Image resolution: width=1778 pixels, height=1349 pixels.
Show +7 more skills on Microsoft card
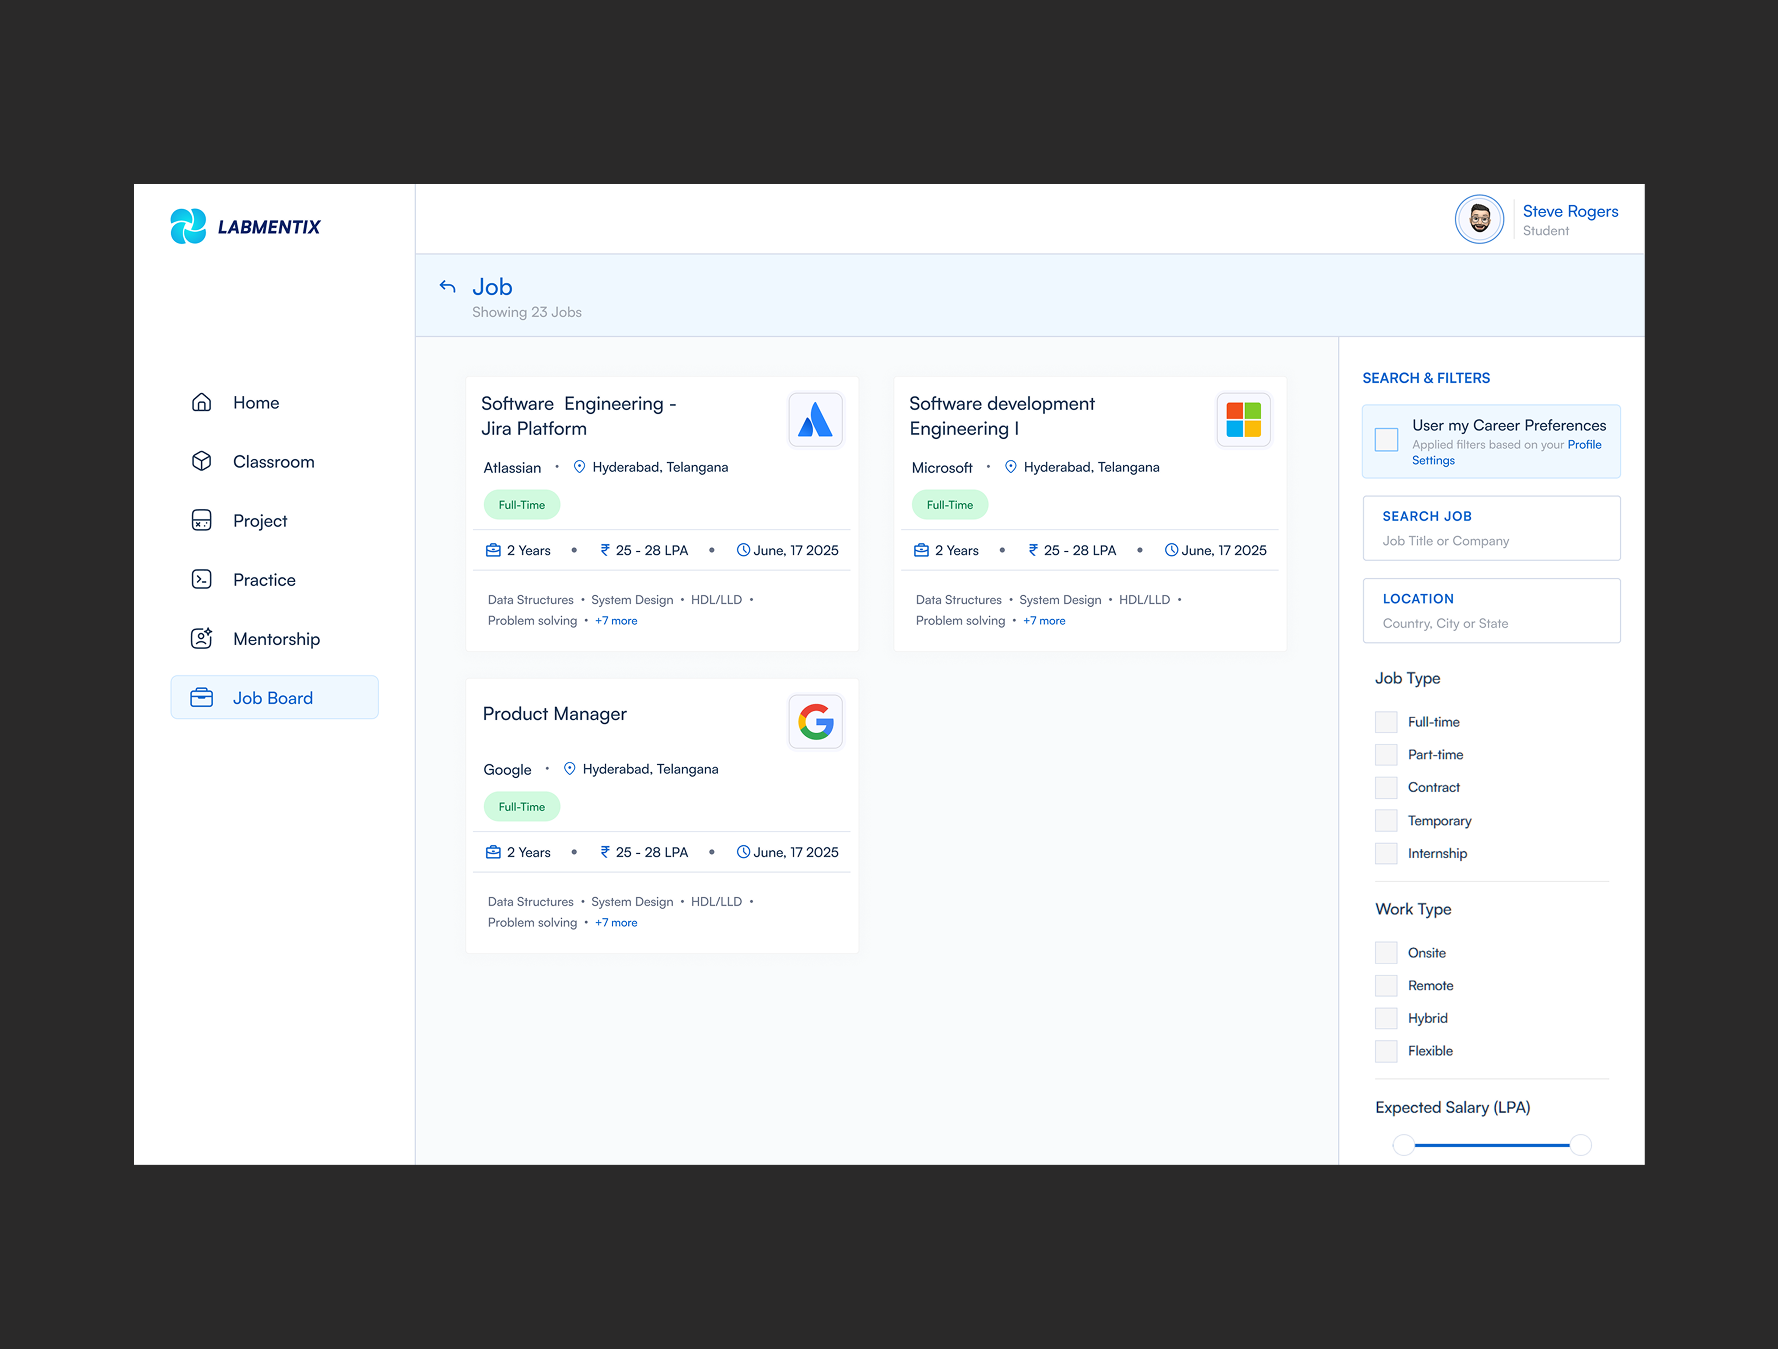[x=1044, y=621]
